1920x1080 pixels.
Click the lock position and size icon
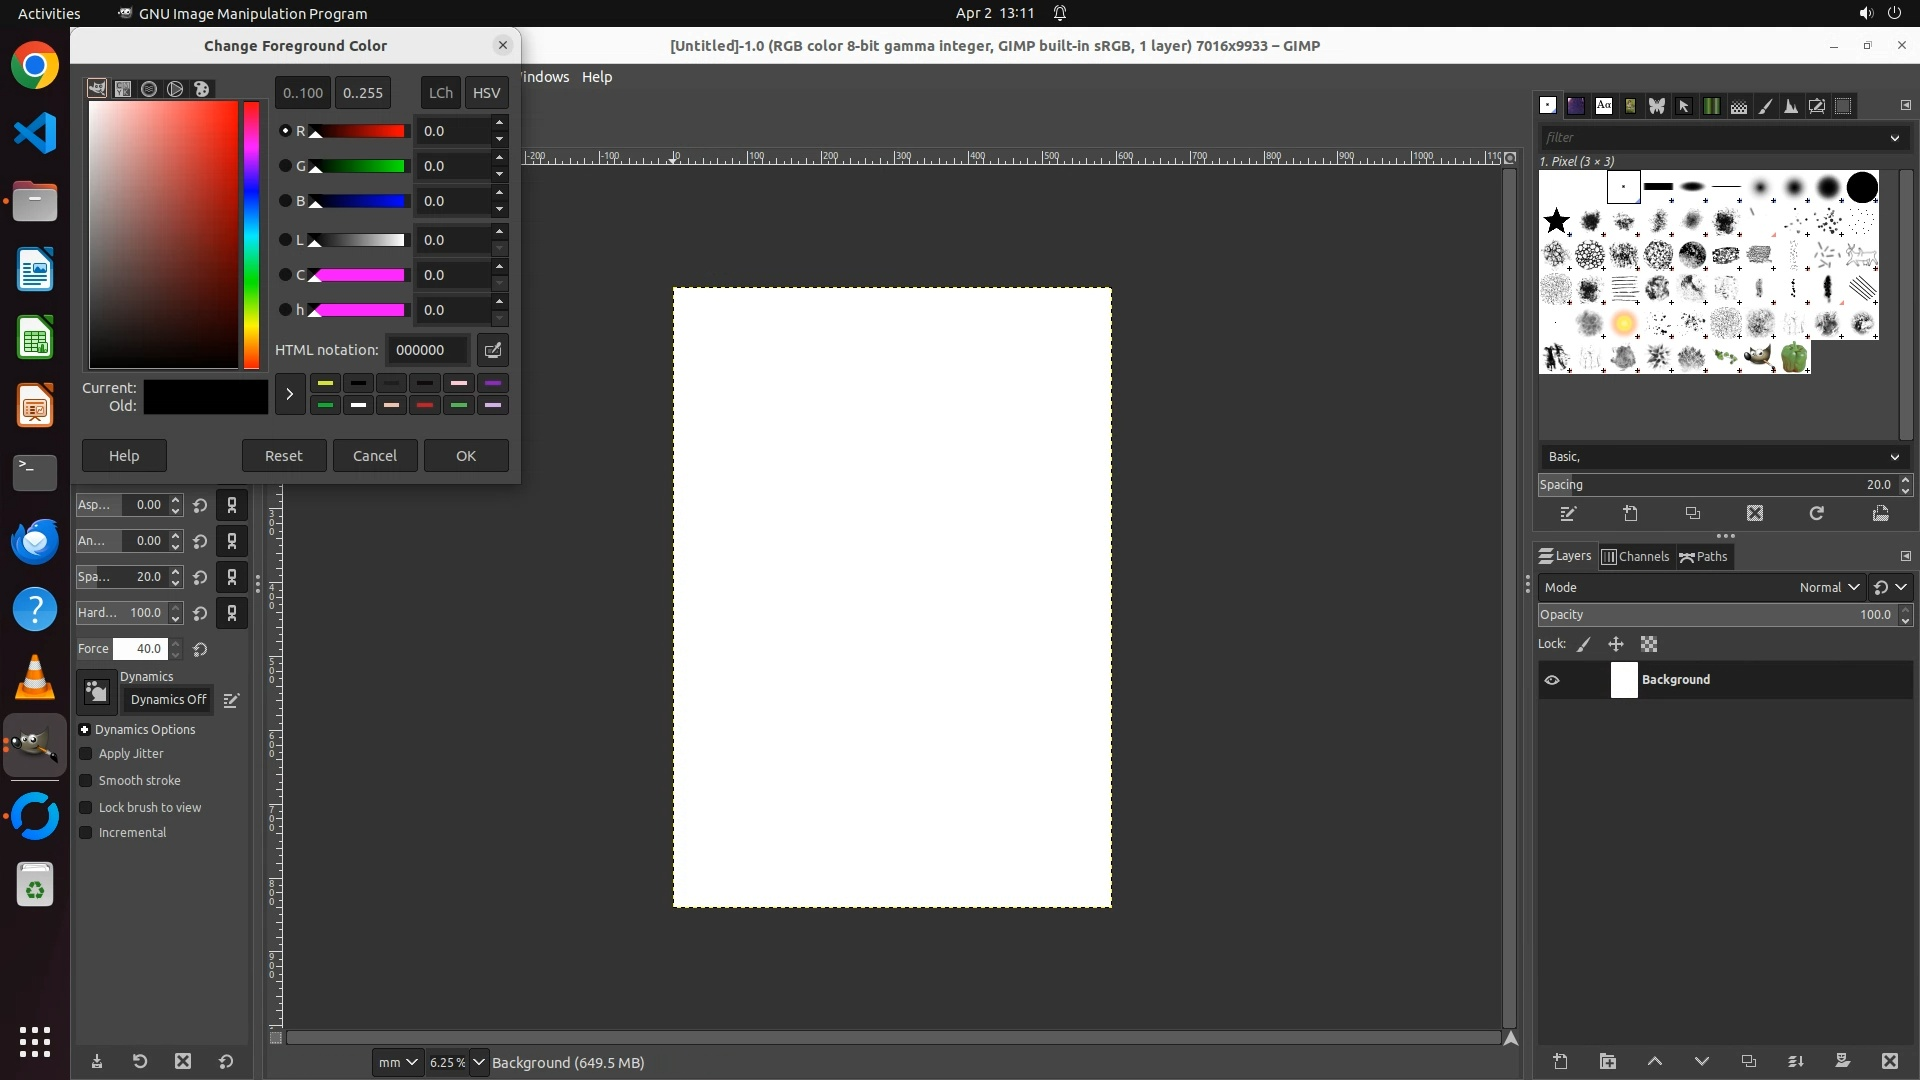click(1616, 644)
